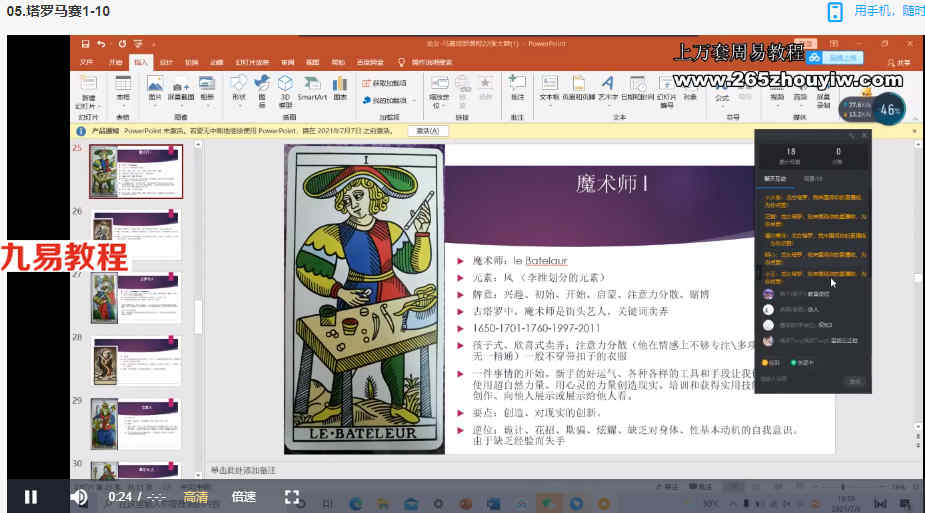Insert a picture with 图片 icon

(x=155, y=88)
